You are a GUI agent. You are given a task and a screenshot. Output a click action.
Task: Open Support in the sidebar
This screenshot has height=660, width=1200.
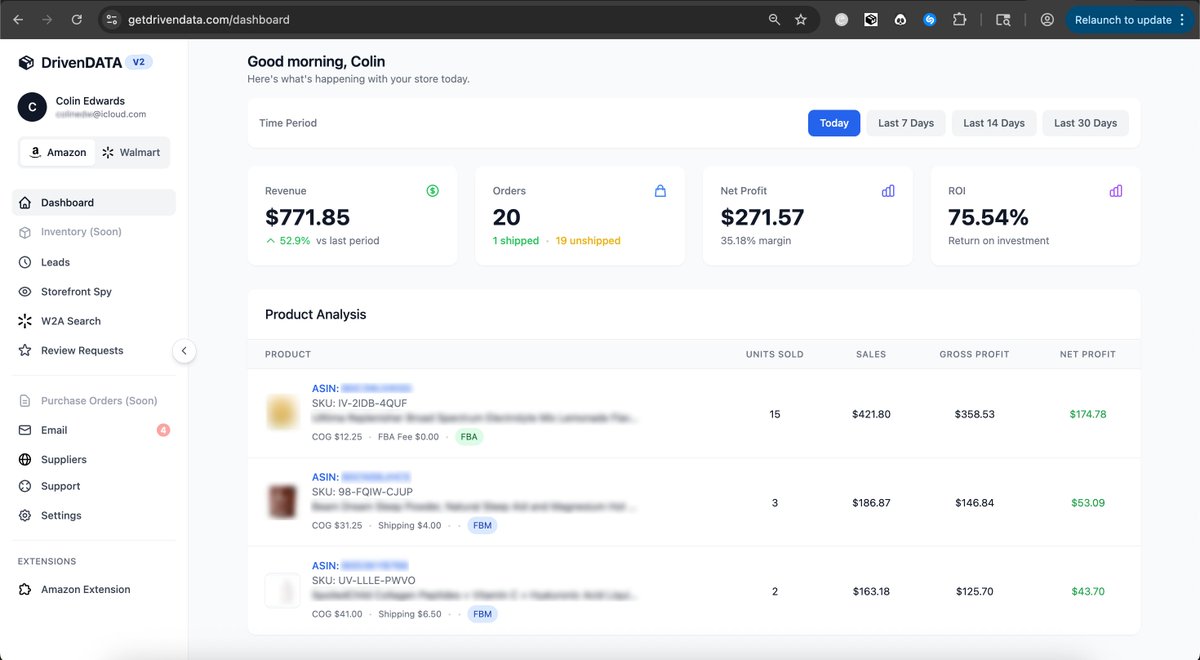point(94,486)
